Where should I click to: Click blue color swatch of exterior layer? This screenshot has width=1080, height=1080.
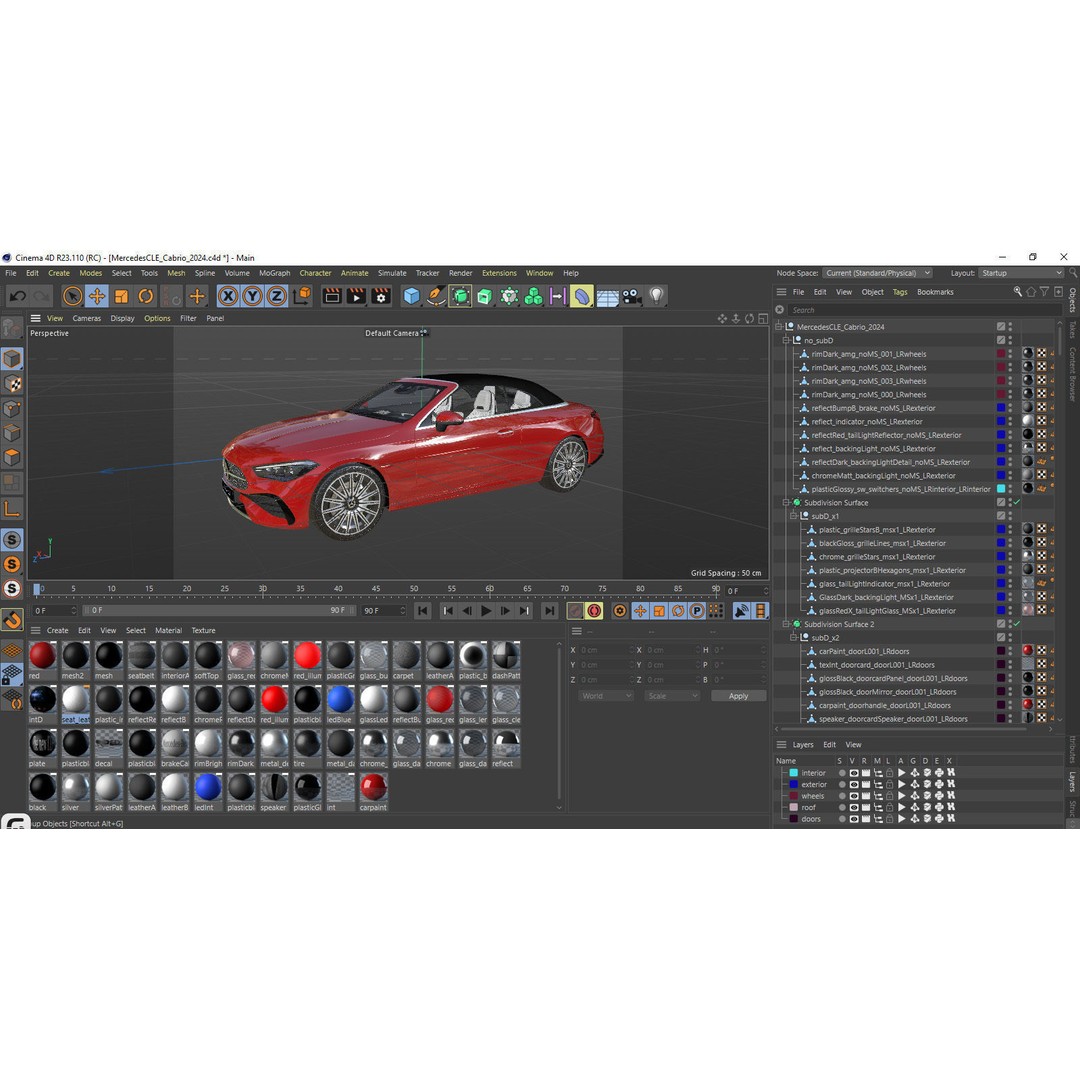click(x=793, y=785)
